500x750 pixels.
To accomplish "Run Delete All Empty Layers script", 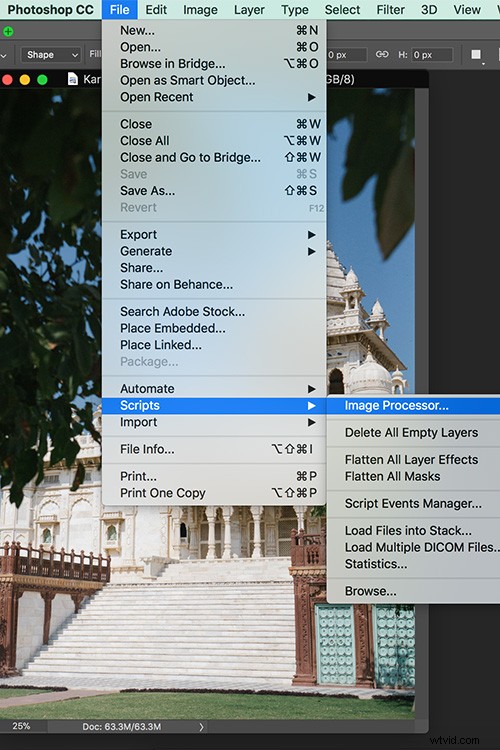I will point(413,432).
